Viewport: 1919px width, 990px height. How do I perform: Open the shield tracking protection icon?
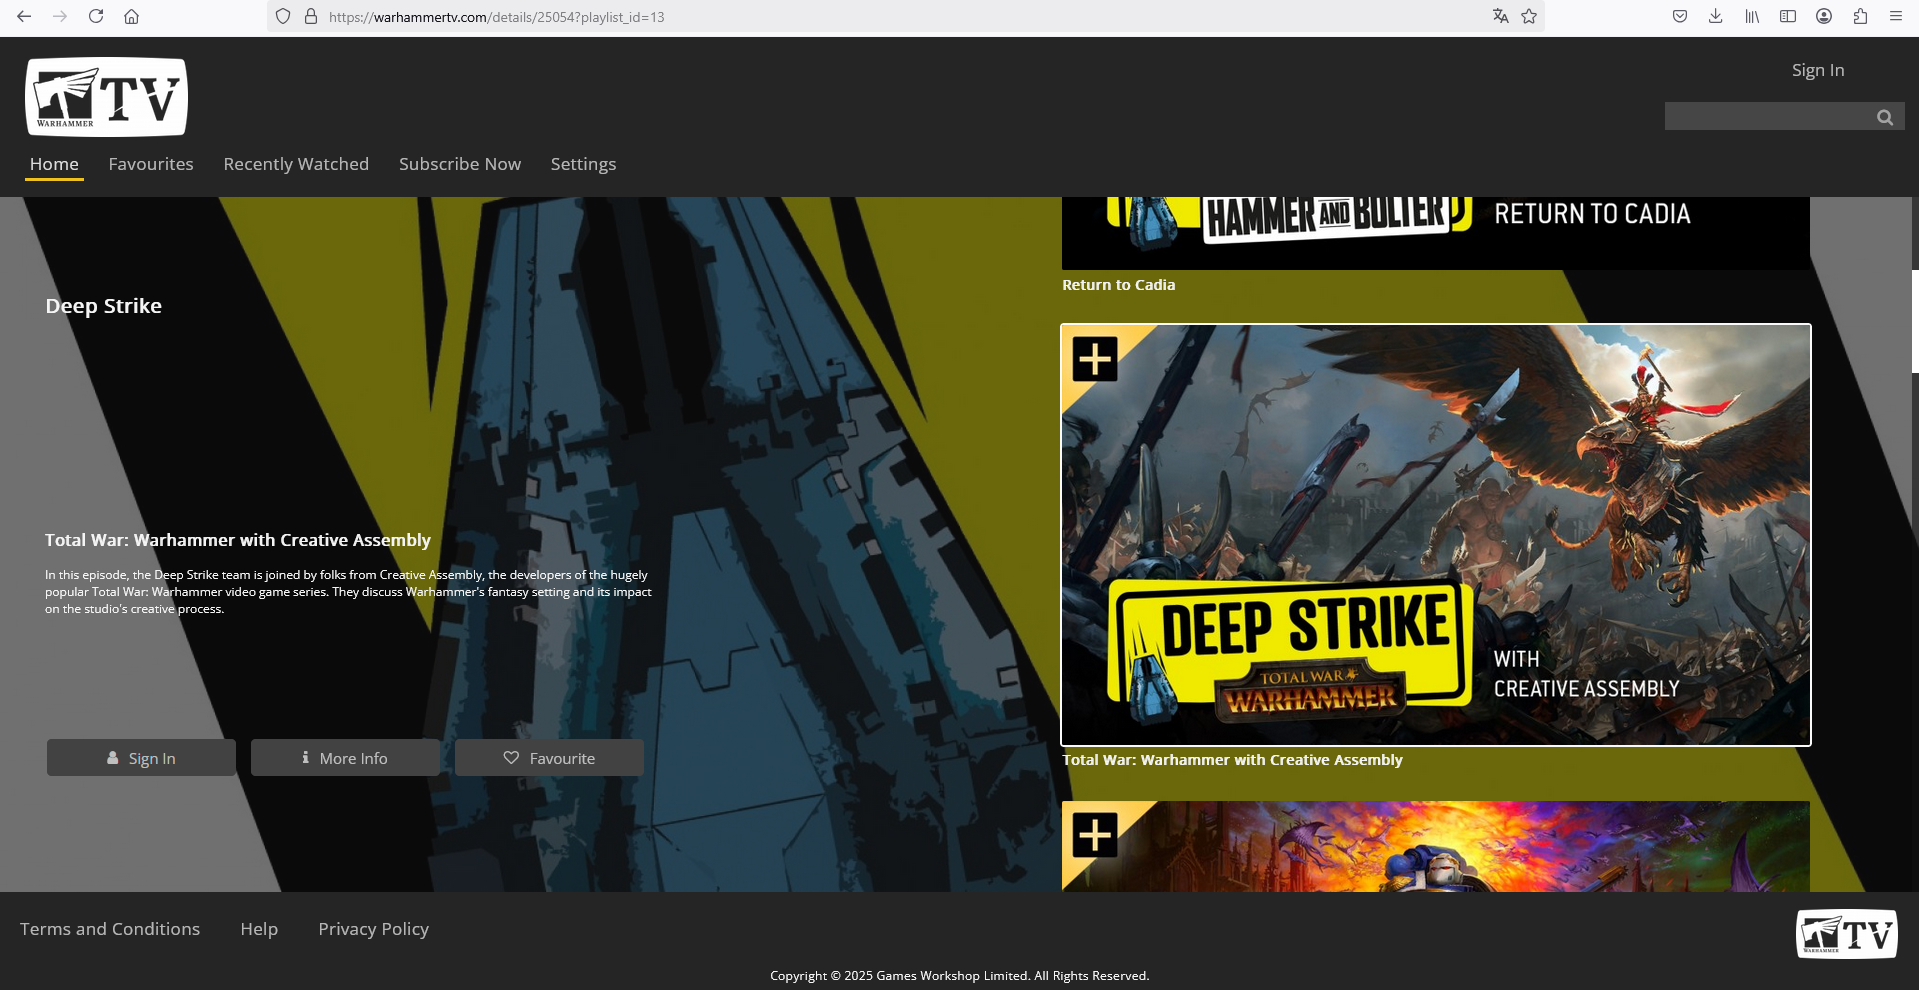click(283, 16)
